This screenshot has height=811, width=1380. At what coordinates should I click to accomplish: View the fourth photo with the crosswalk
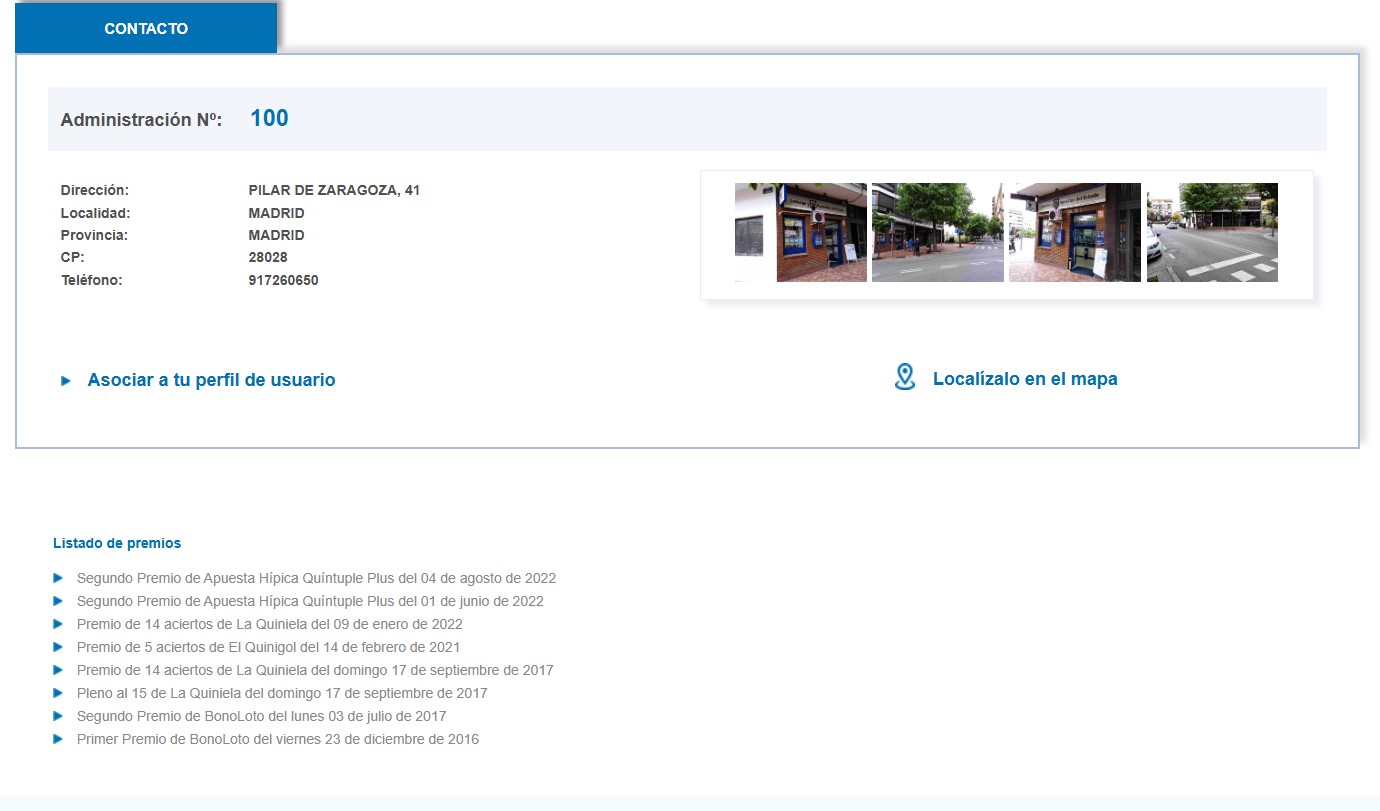(x=1211, y=232)
